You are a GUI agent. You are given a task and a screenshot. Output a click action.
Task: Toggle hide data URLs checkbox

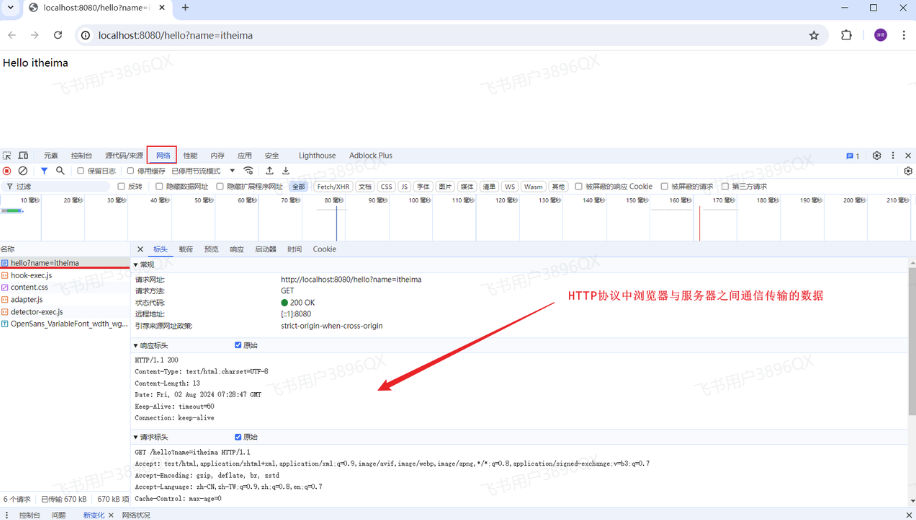pos(159,186)
